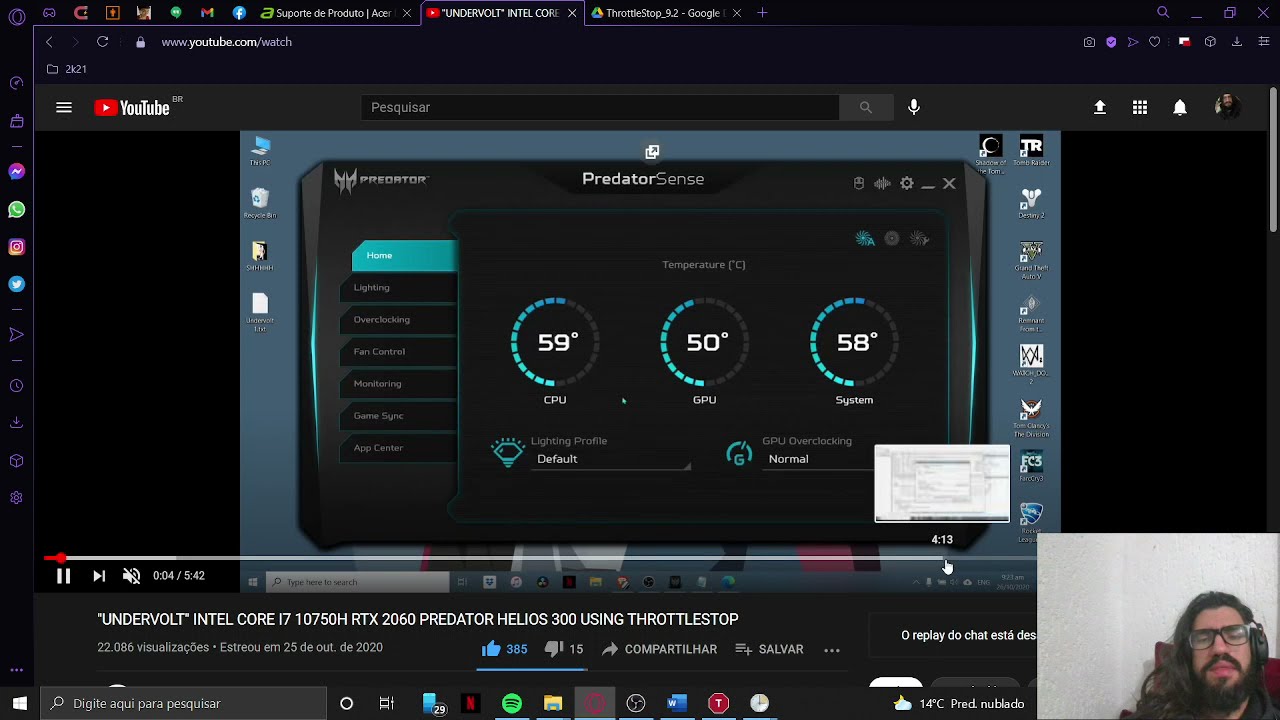This screenshot has width=1280, height=720.
Task: Open sidebar downloads arrow icon
Action: pos(16,423)
